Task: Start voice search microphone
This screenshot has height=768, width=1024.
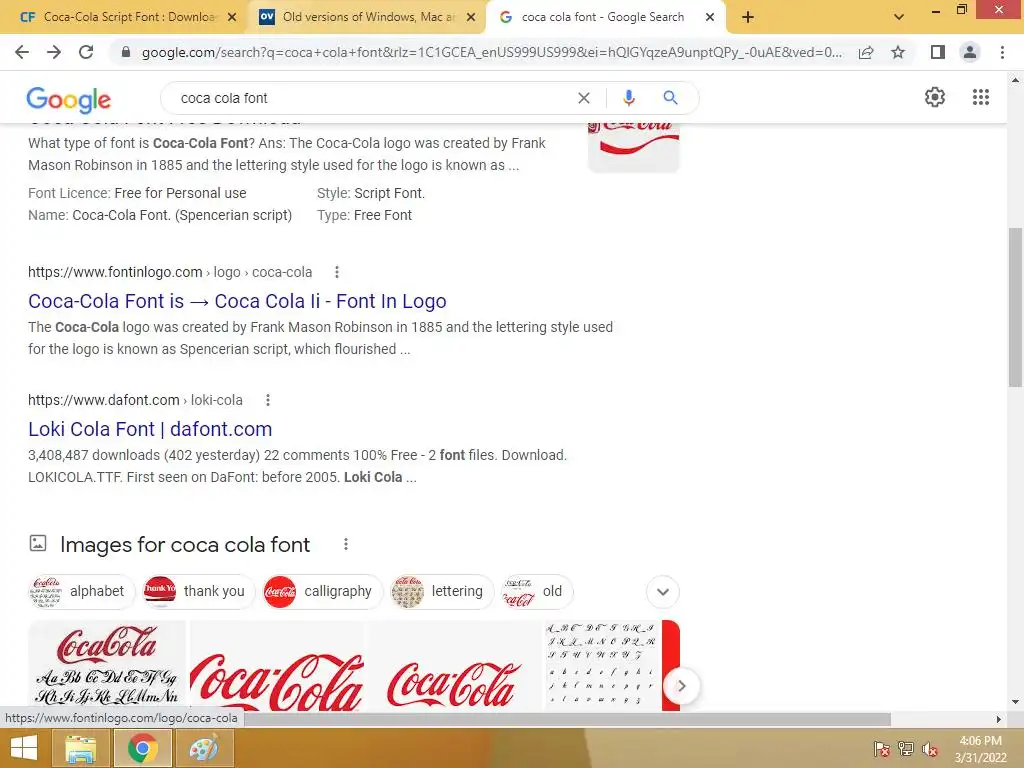Action: [x=628, y=98]
